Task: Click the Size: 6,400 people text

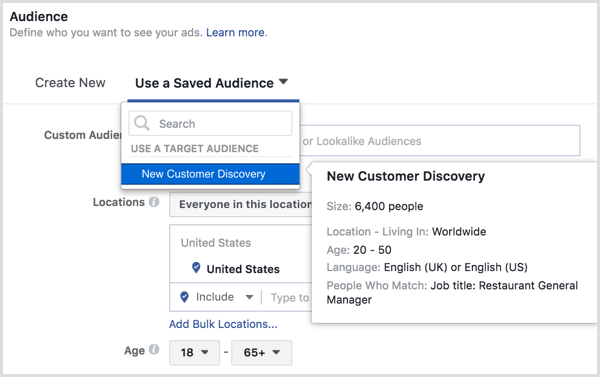Action: [375, 206]
